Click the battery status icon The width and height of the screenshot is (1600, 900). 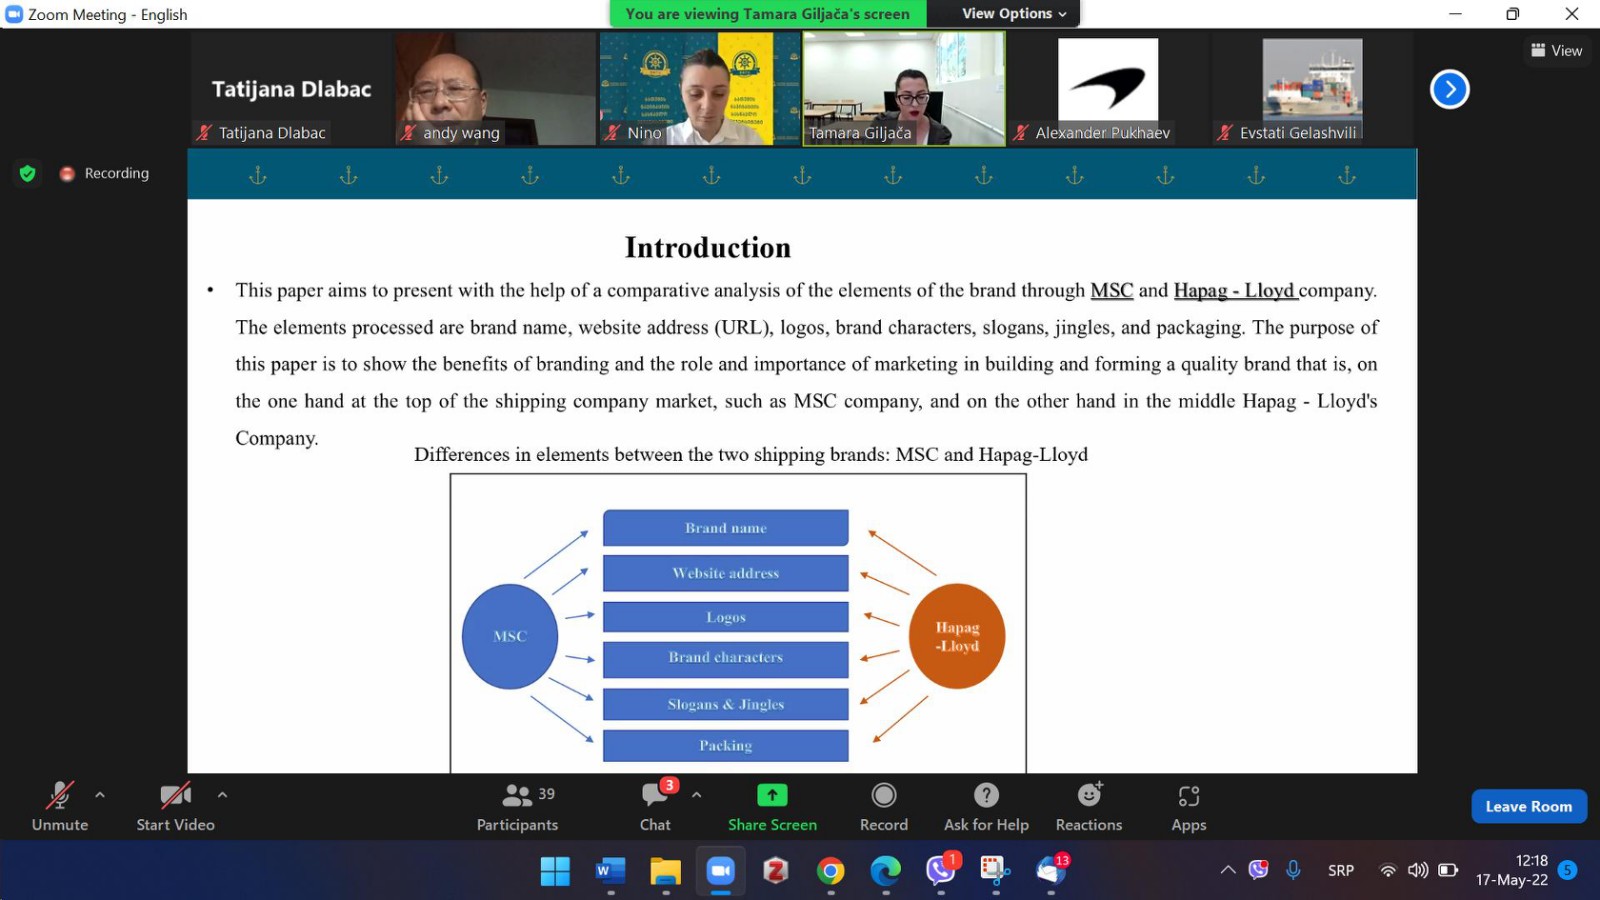pos(1448,870)
